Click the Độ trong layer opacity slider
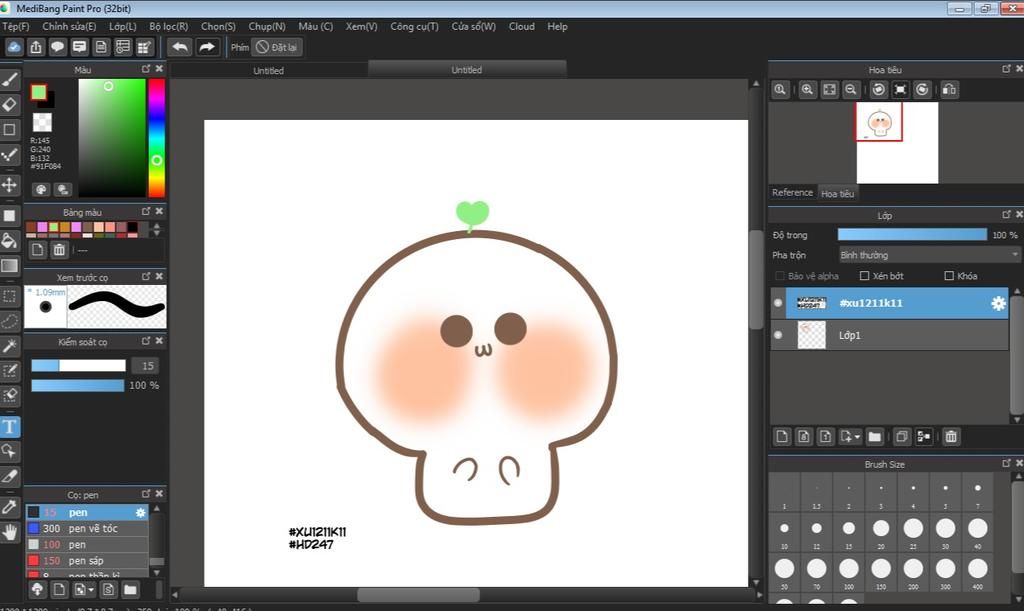Viewport: 1024px width, 611px height. click(x=912, y=235)
